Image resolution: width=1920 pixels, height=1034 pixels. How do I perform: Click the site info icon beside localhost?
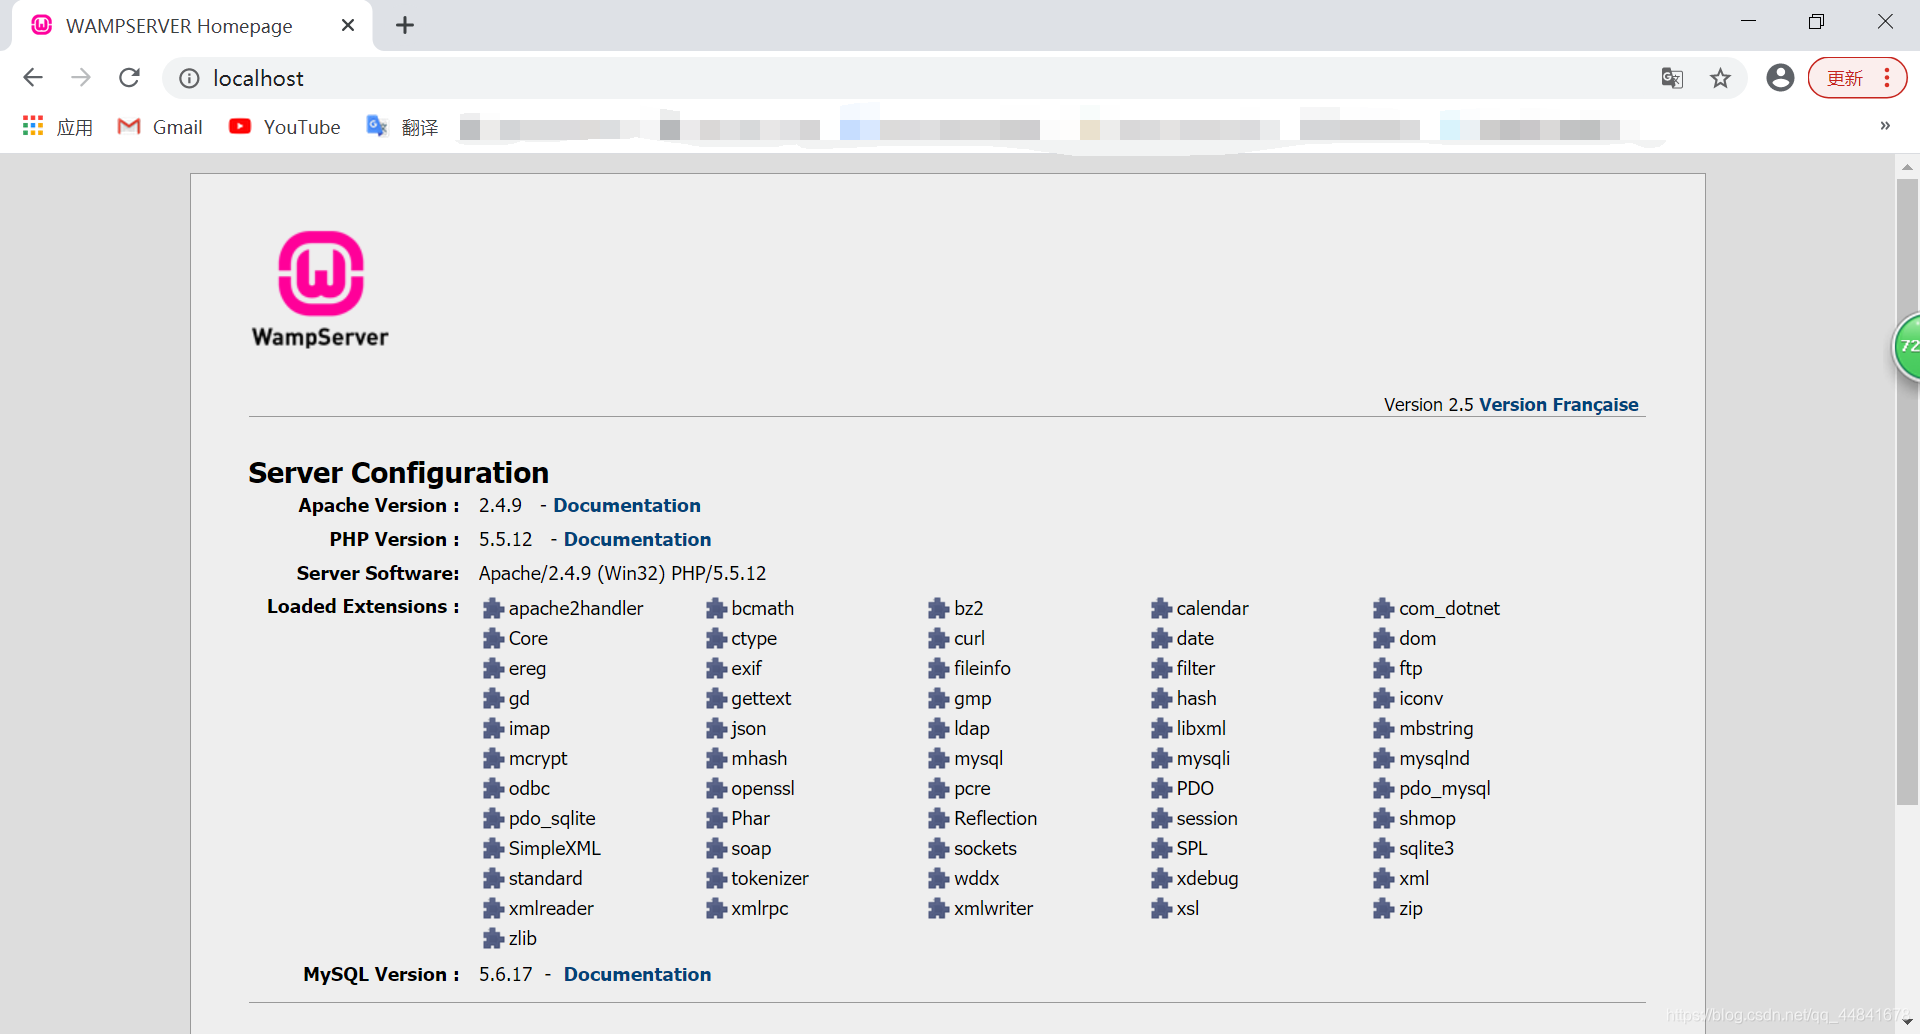[188, 78]
